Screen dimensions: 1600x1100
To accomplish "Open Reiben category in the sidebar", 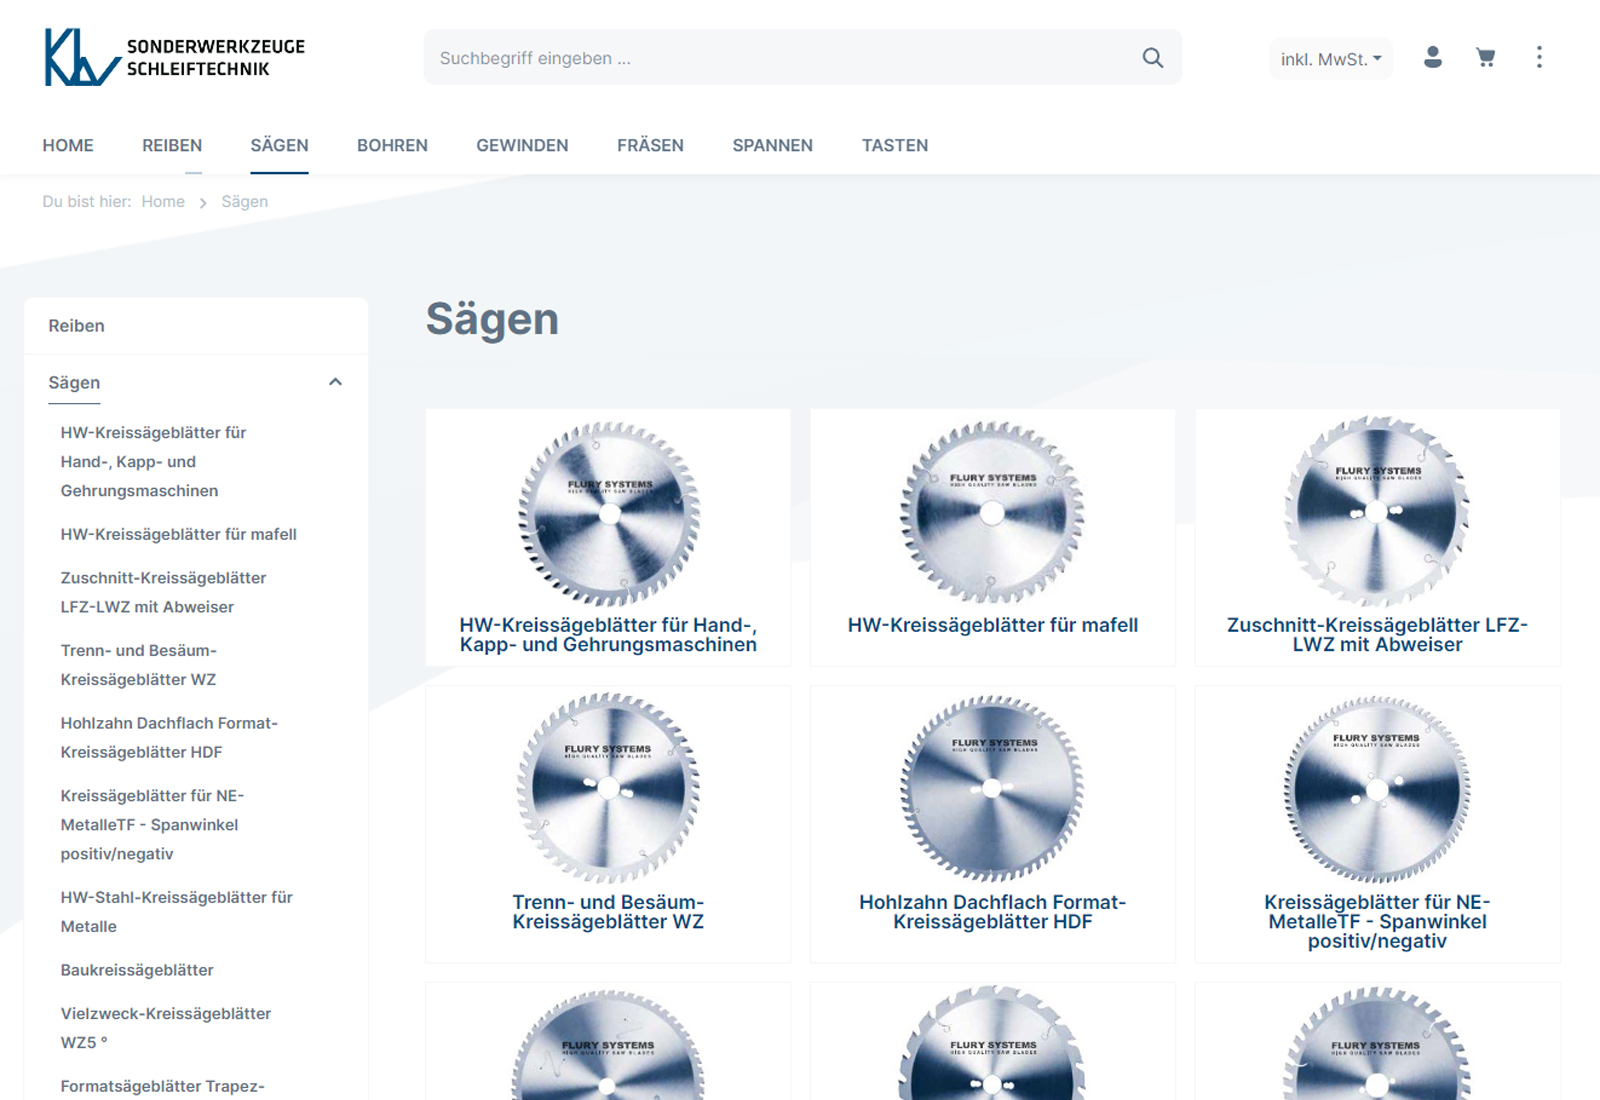I will [x=77, y=326].
